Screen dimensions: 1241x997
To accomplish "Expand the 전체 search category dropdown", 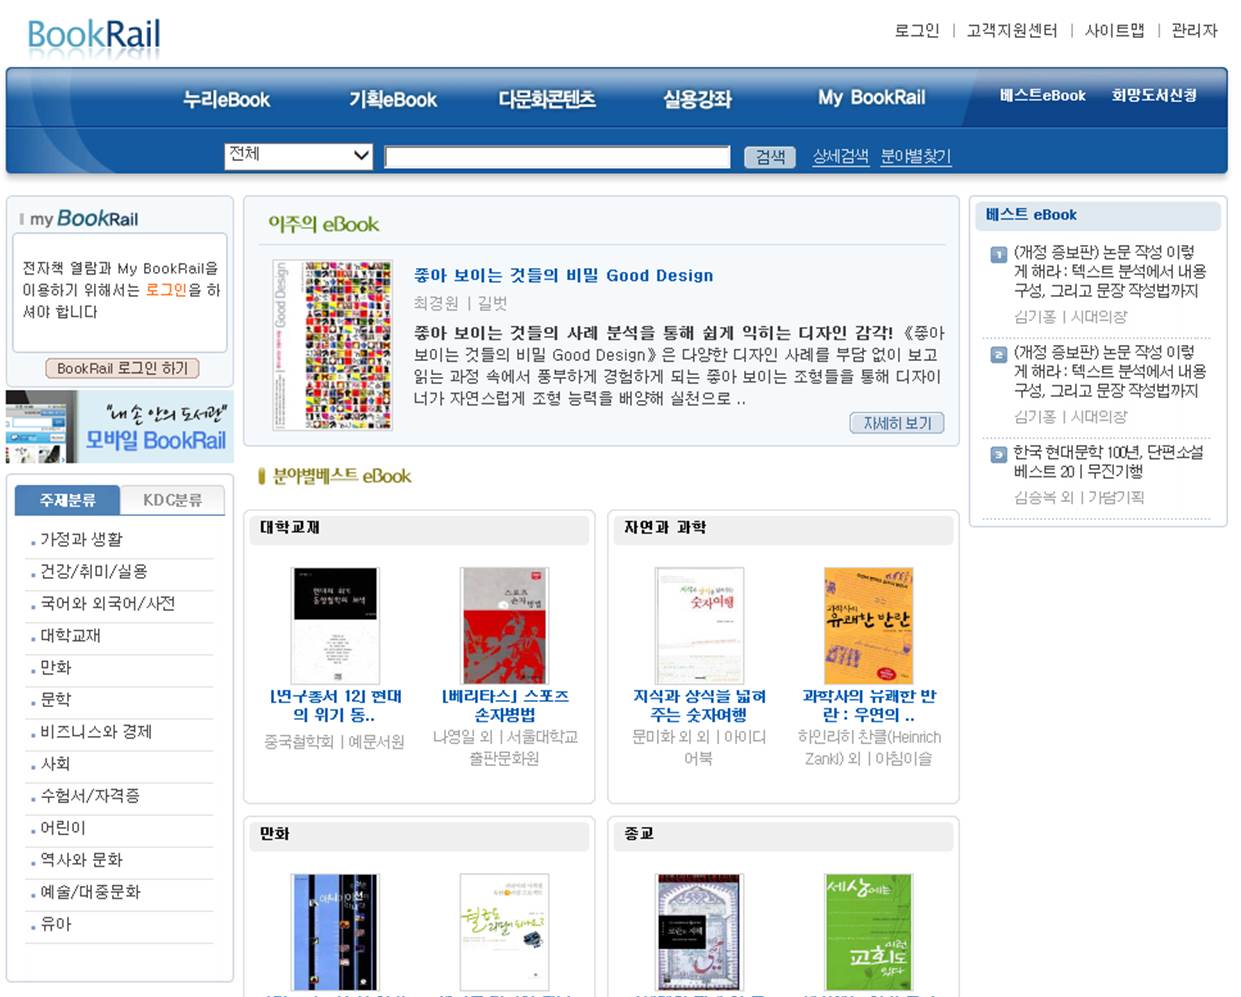I will pyautogui.click(x=299, y=155).
